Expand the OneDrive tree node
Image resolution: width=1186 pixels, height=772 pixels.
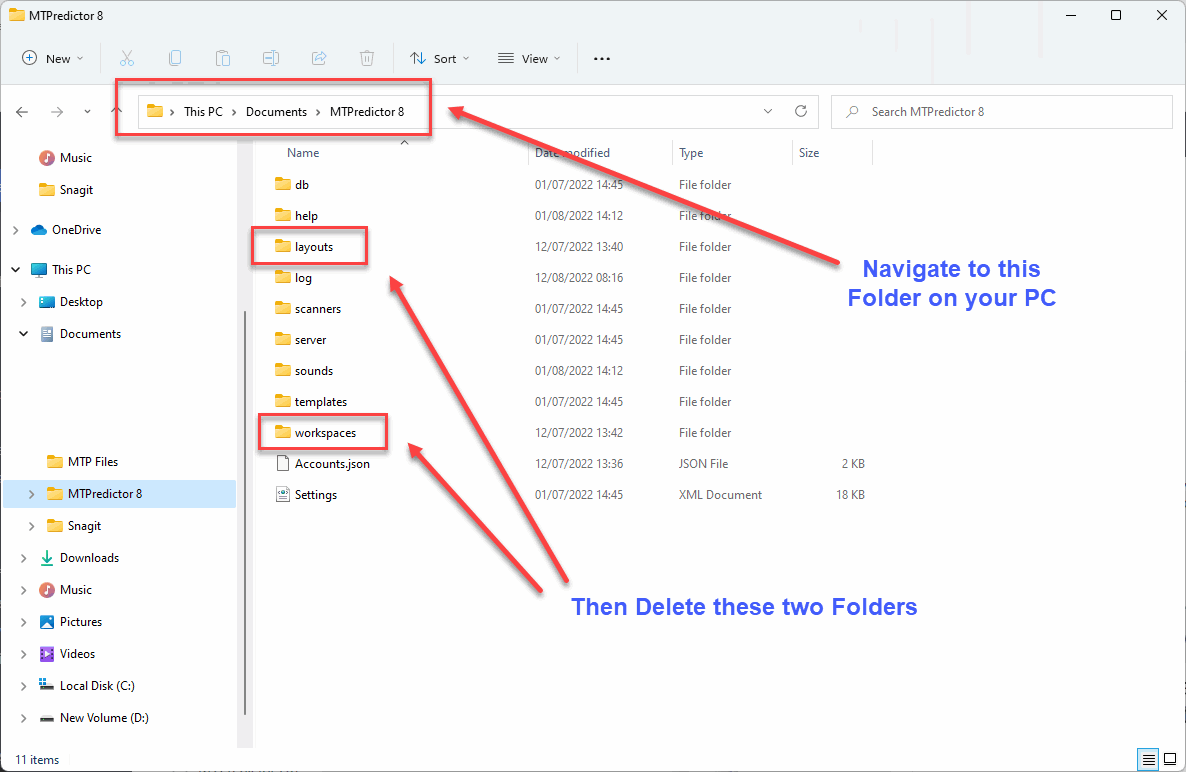pyautogui.click(x=15, y=230)
